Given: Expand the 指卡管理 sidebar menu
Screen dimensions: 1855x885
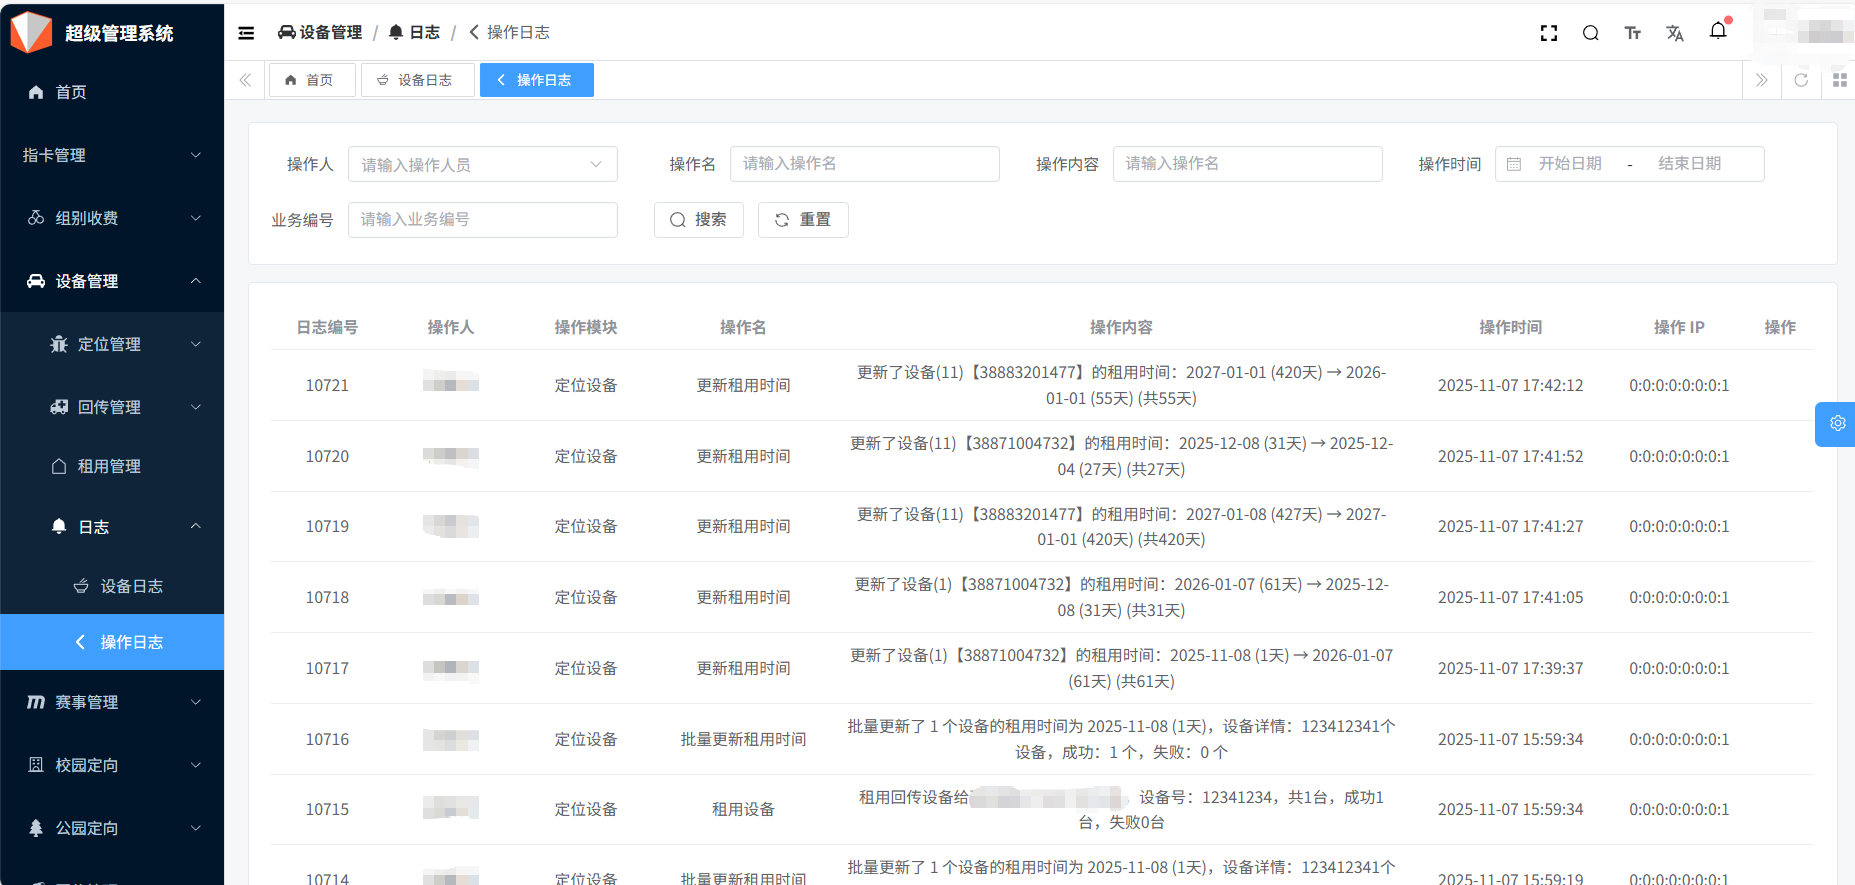Looking at the screenshot, I should click(x=112, y=155).
